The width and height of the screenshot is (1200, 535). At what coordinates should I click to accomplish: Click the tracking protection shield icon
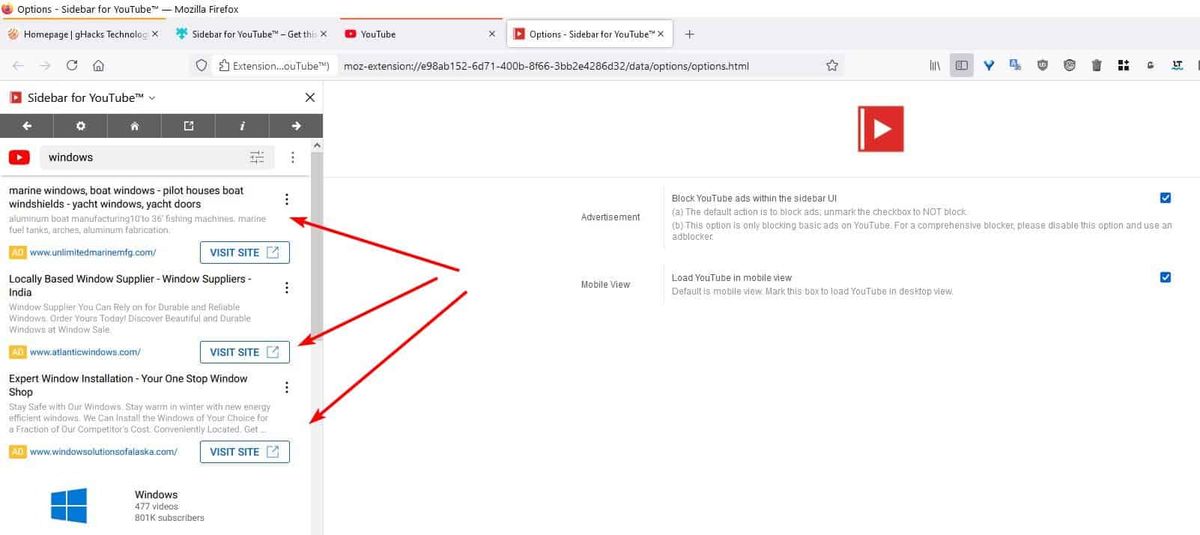201,65
